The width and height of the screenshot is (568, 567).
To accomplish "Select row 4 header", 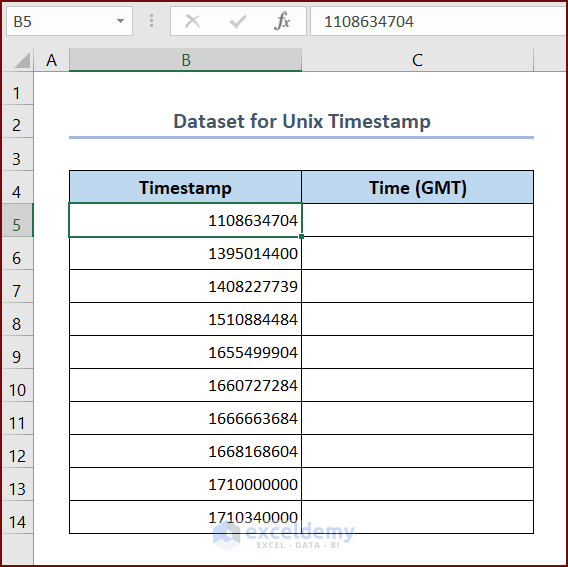I will pos(17,187).
